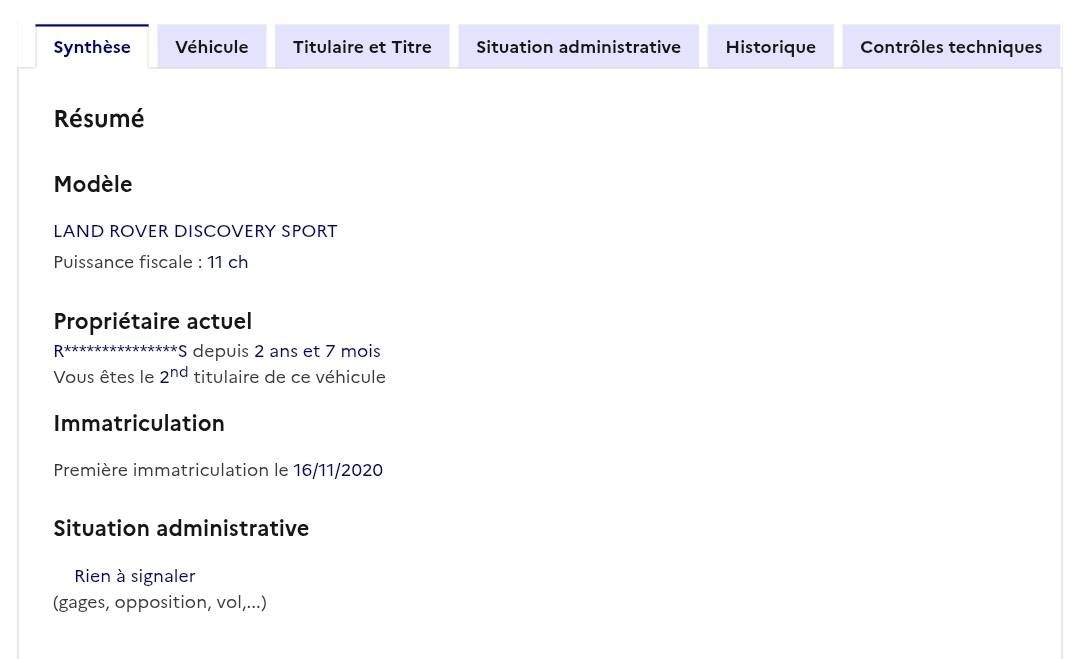Screen dimensions: 1079x659
Task: Select the Titulaire et Titre tab
Action: coord(362,47)
